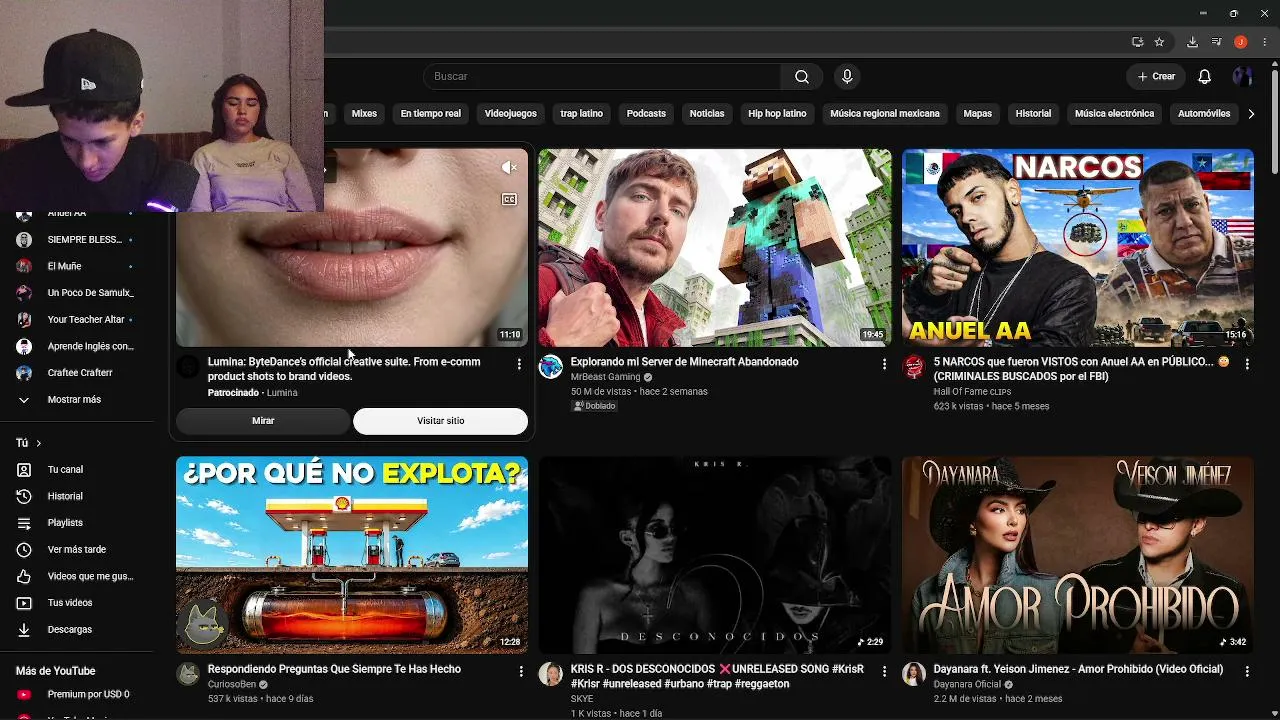The width and height of the screenshot is (1280, 720).
Task: Select the Noticias chip
Action: [x=707, y=114]
